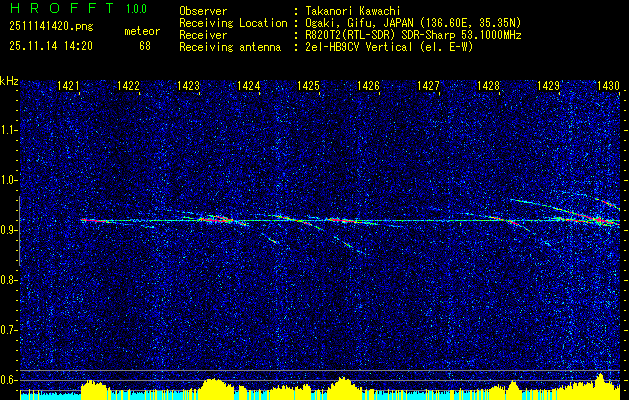Click the date stamp 25.11.14 14:20

pyautogui.click(x=51, y=46)
